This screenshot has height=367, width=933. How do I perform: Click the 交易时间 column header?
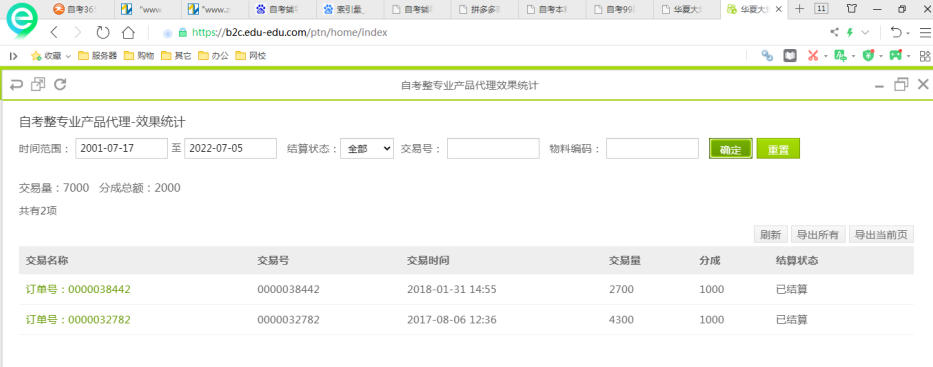point(428,261)
